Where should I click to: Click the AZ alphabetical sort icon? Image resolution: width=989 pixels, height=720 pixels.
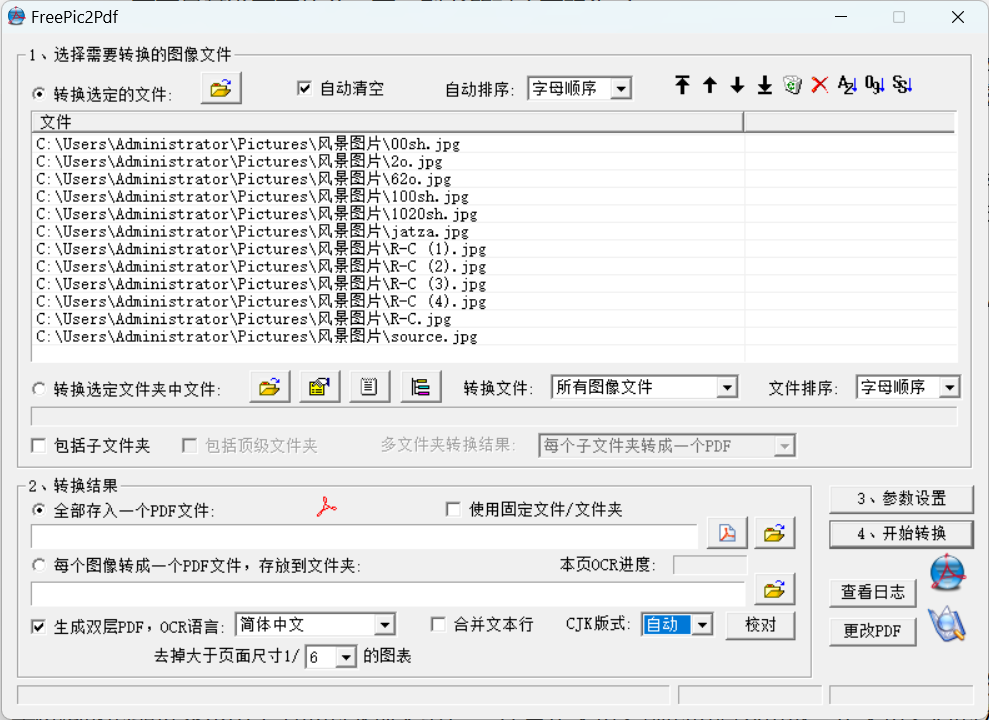click(x=847, y=86)
